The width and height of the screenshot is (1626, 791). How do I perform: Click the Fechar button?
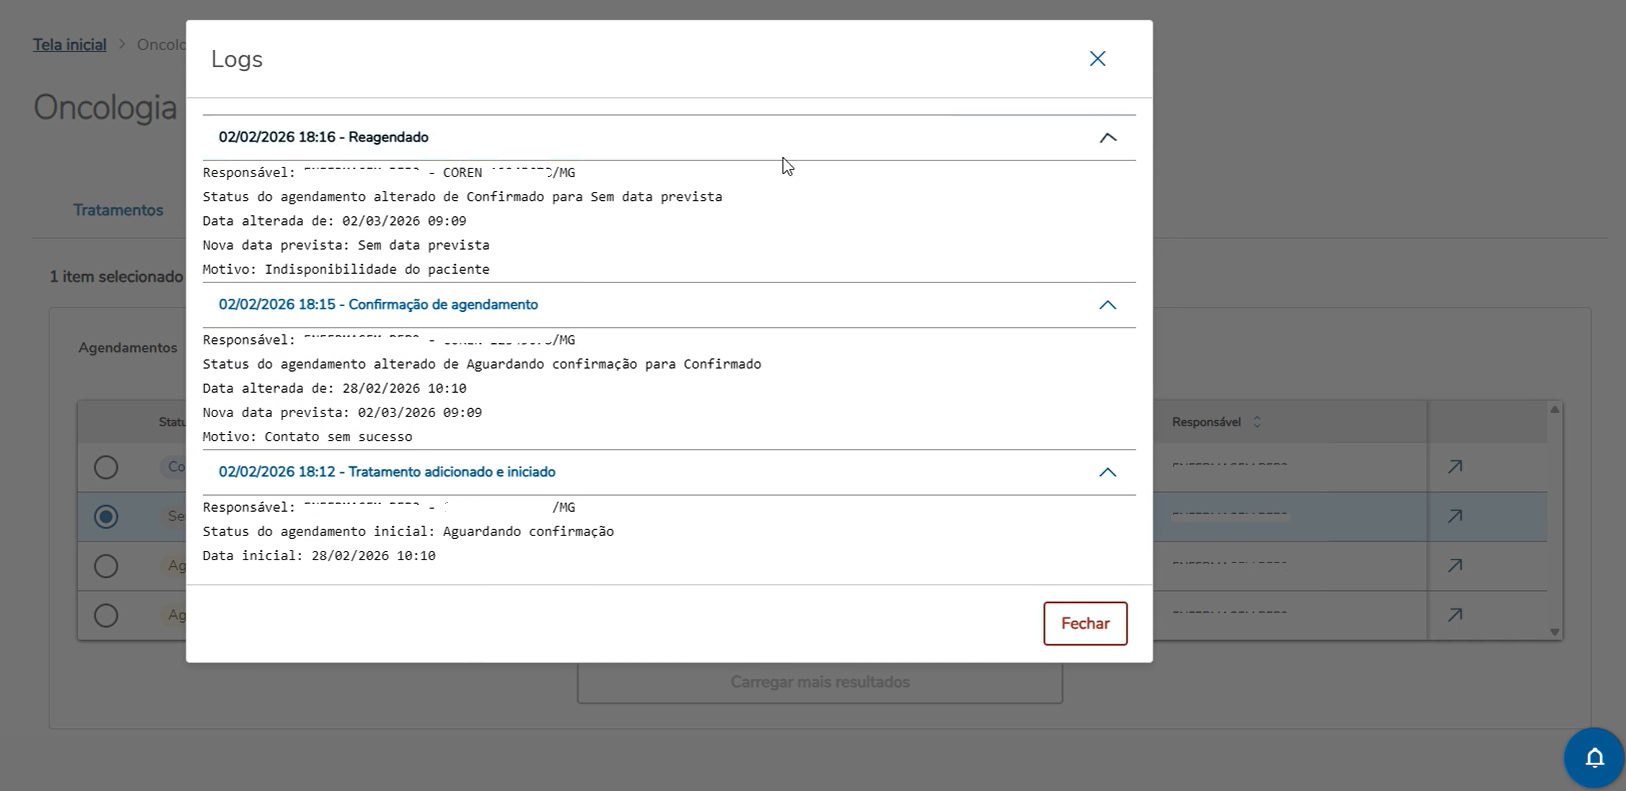(1085, 623)
